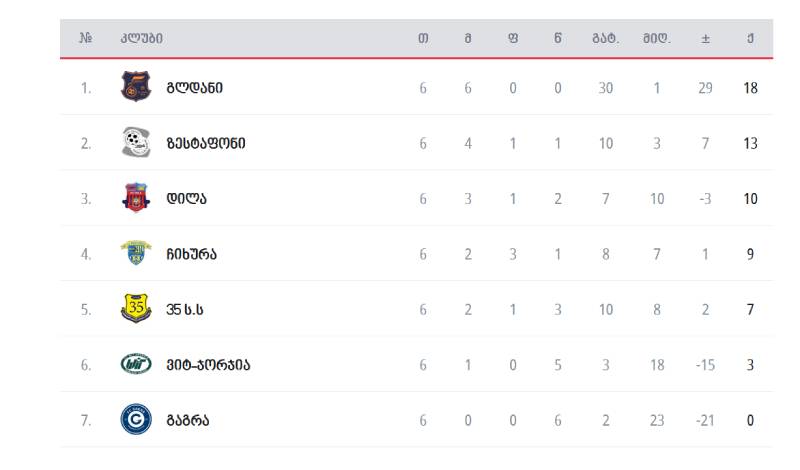Open the ზესტაფონი team link
This screenshot has height=470, width=800.
click(x=206, y=143)
